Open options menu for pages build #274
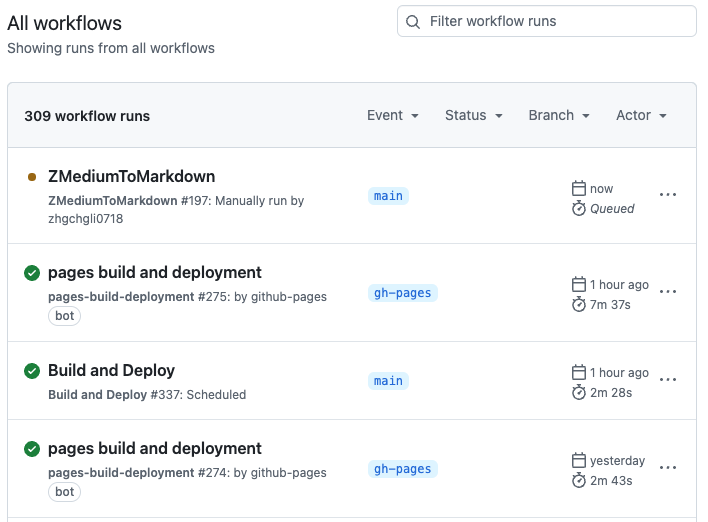 click(668, 467)
